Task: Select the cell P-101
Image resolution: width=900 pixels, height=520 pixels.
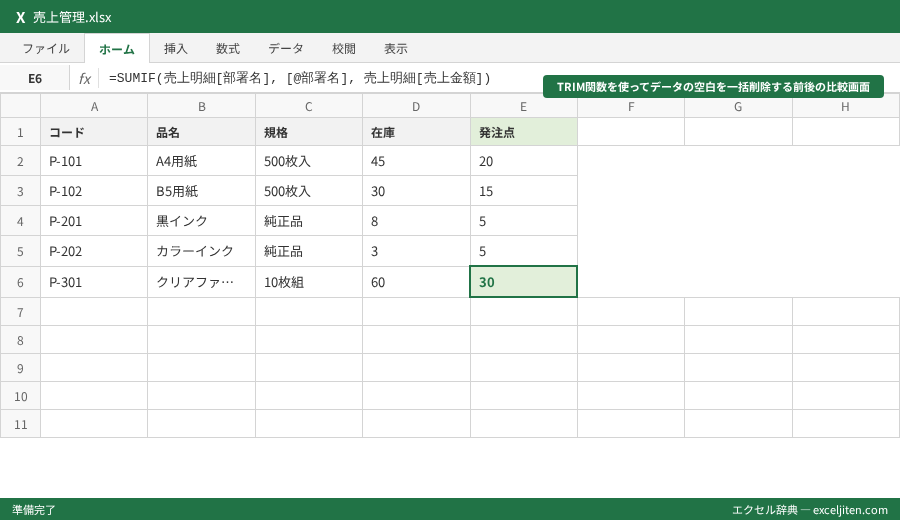Action: point(94,161)
